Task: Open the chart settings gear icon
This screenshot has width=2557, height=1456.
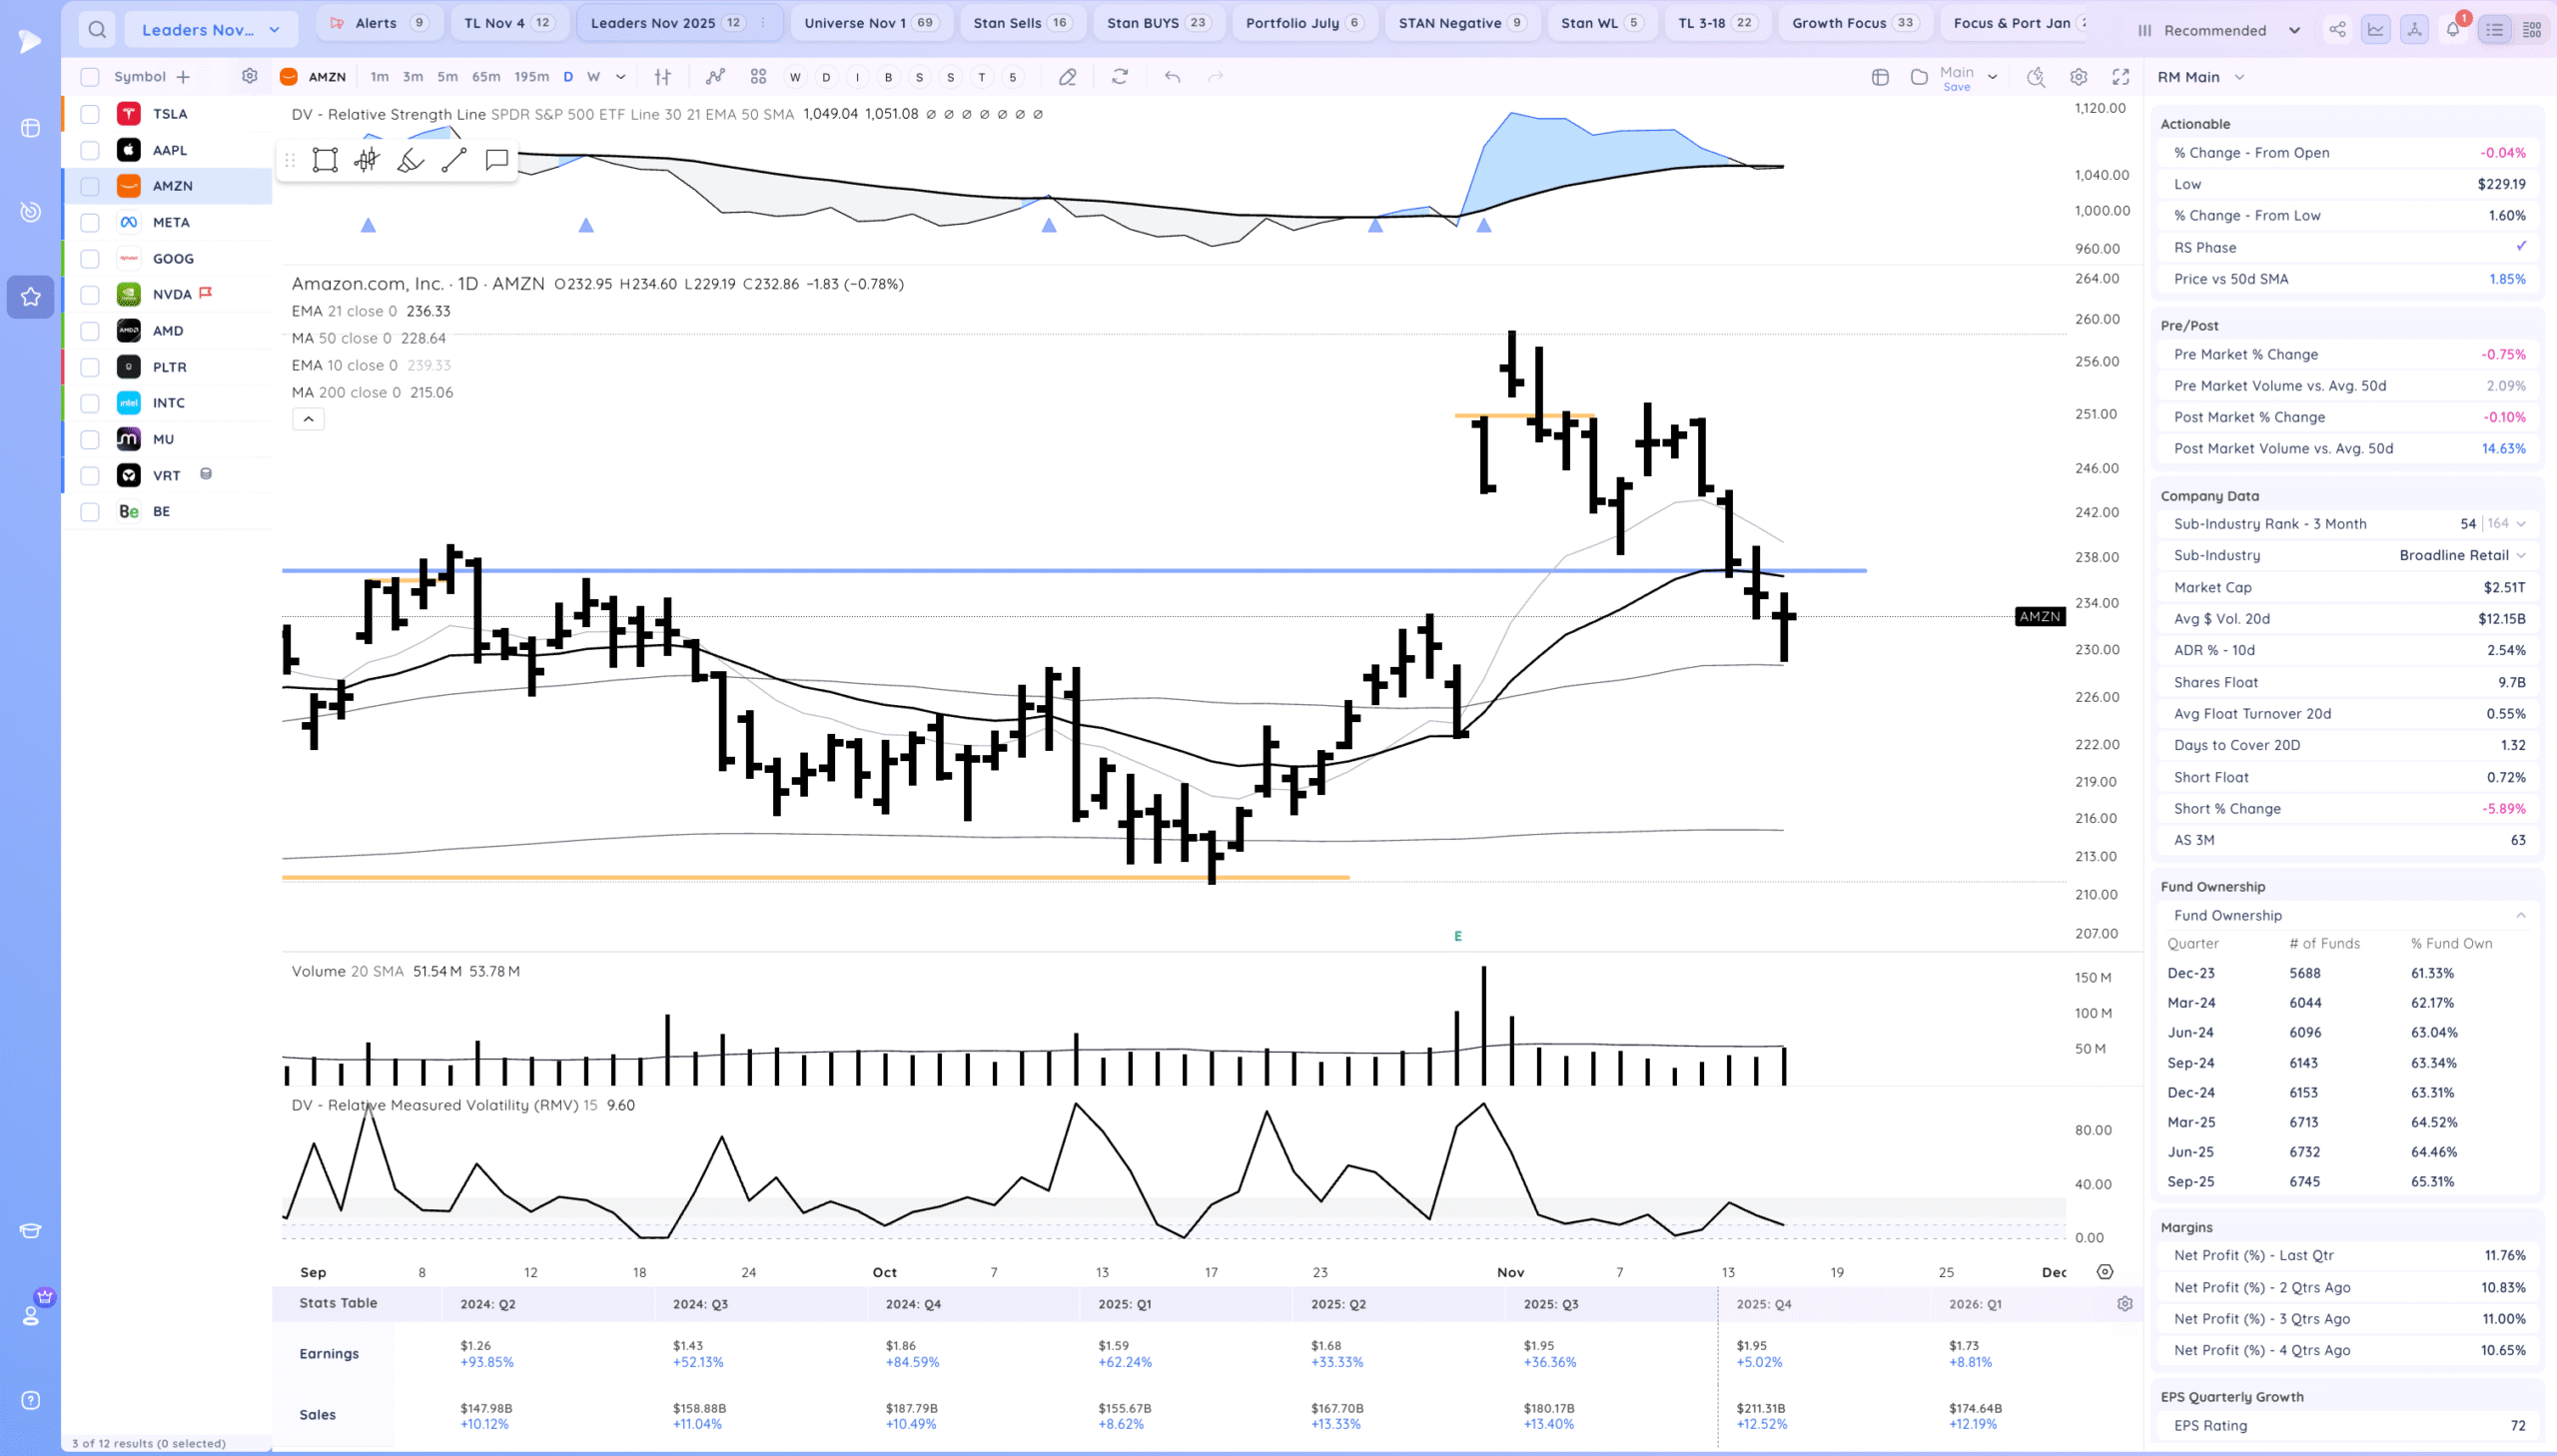Action: pos(2079,77)
